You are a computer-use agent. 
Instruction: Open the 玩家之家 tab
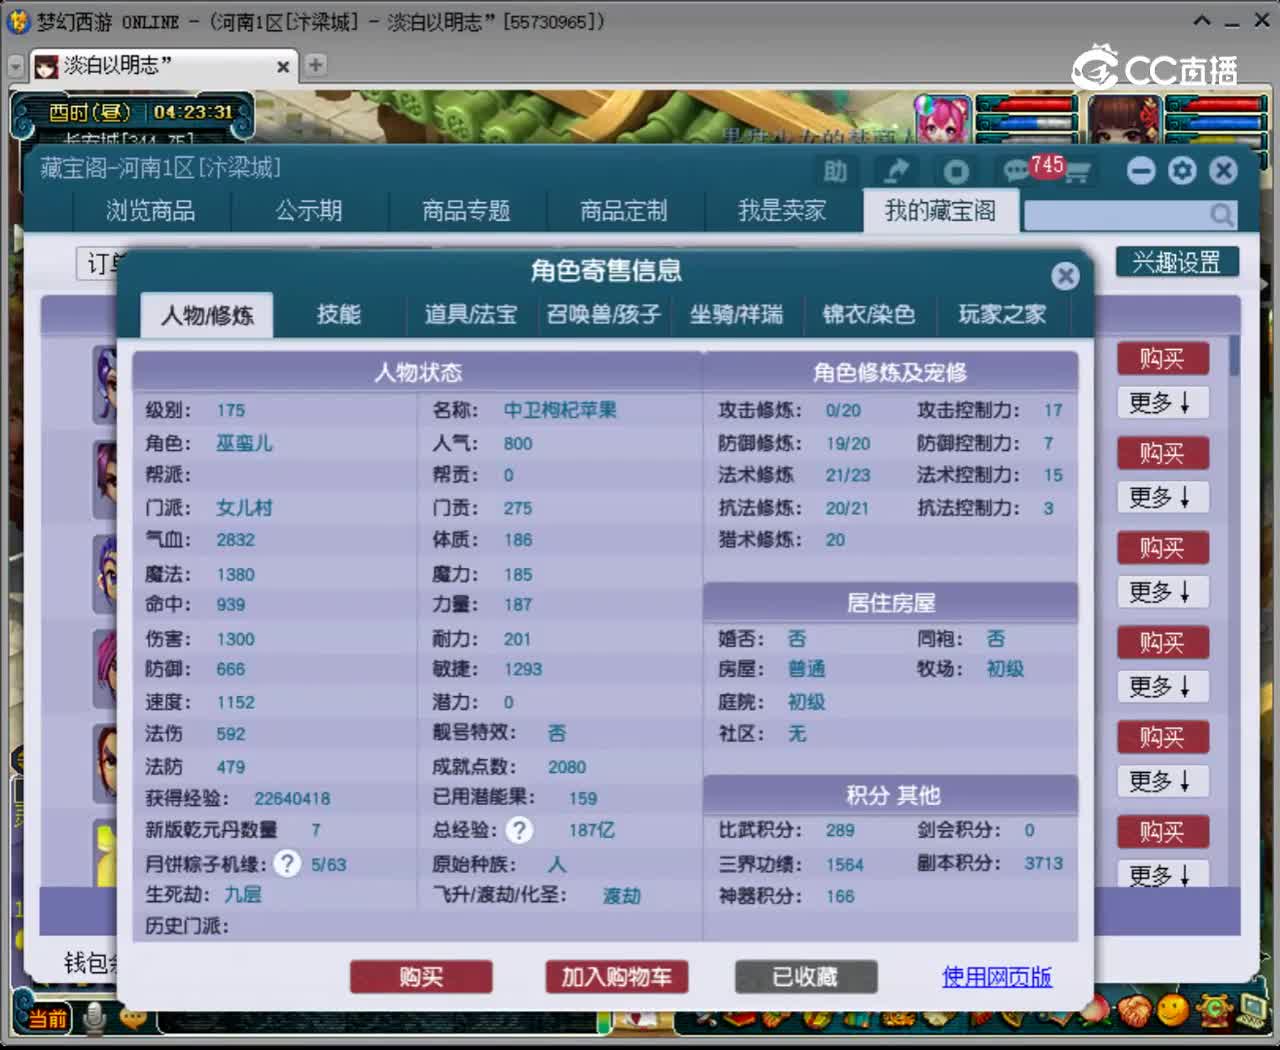click(1003, 315)
